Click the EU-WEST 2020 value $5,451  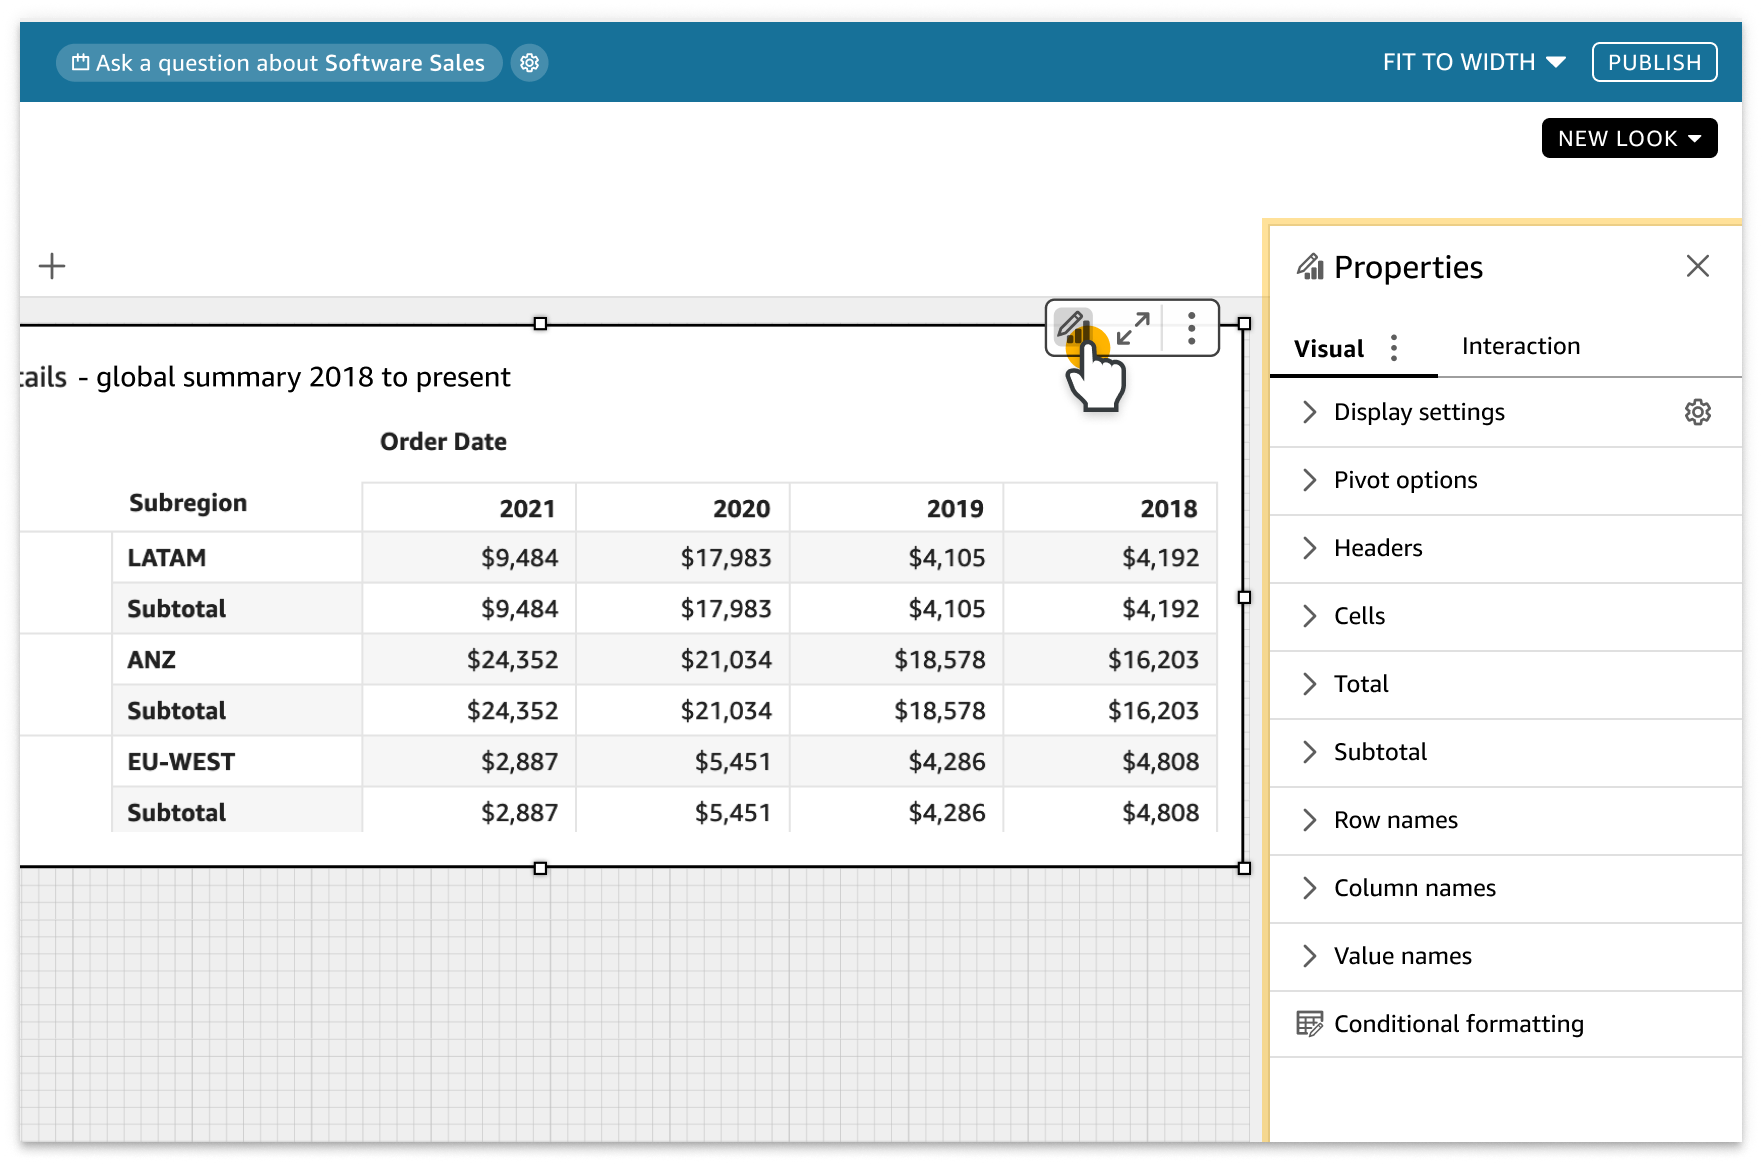(x=733, y=762)
